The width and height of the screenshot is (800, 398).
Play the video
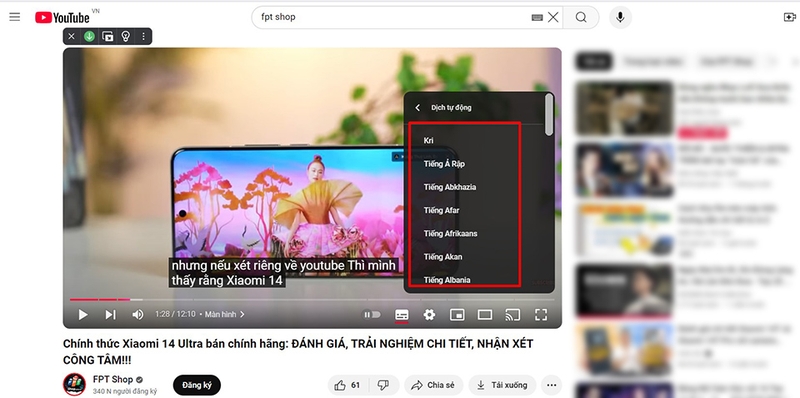[83, 315]
